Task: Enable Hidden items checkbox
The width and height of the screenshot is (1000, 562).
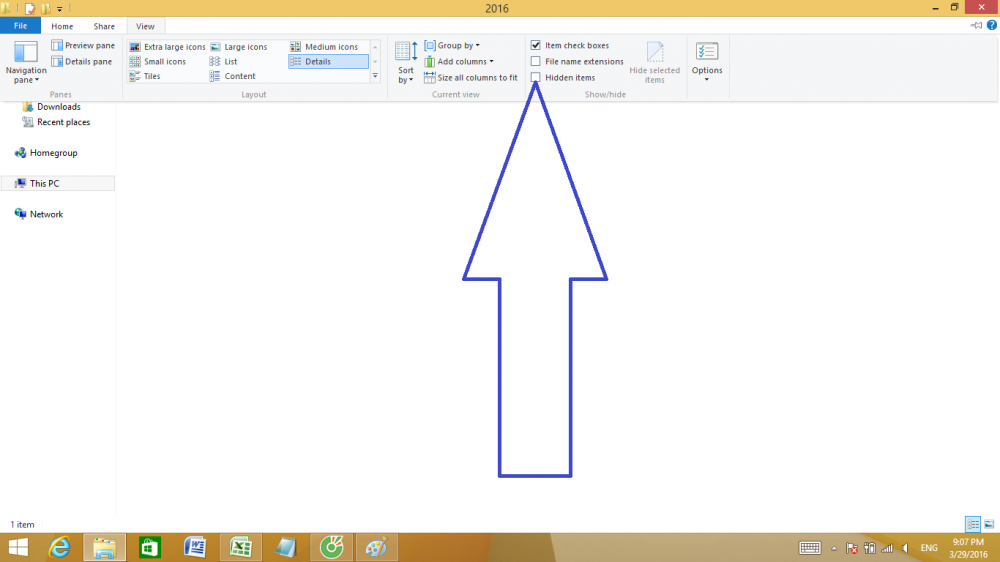Action: click(536, 77)
